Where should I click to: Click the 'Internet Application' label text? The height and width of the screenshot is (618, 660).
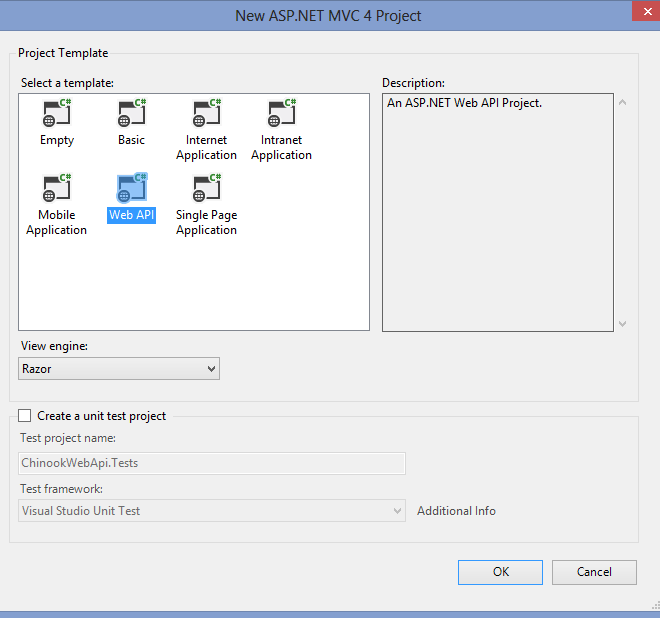[206, 148]
